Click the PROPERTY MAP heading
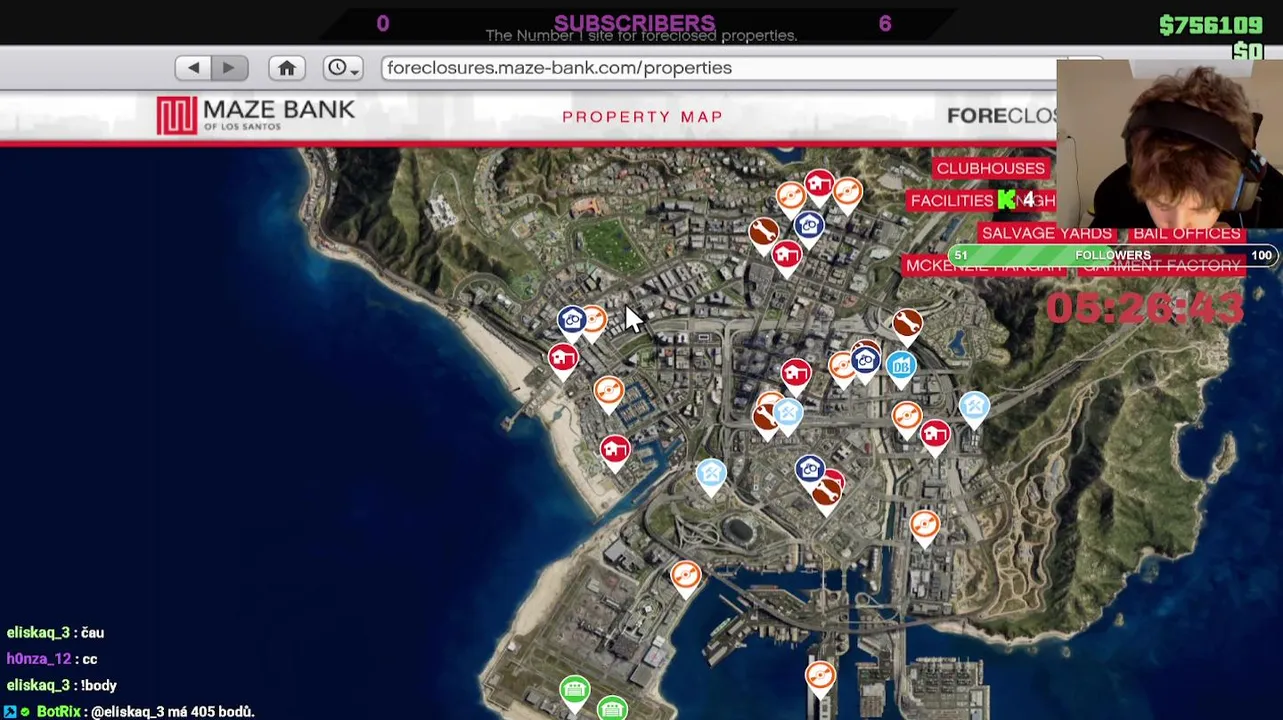This screenshot has height=720, width=1283. 642,117
